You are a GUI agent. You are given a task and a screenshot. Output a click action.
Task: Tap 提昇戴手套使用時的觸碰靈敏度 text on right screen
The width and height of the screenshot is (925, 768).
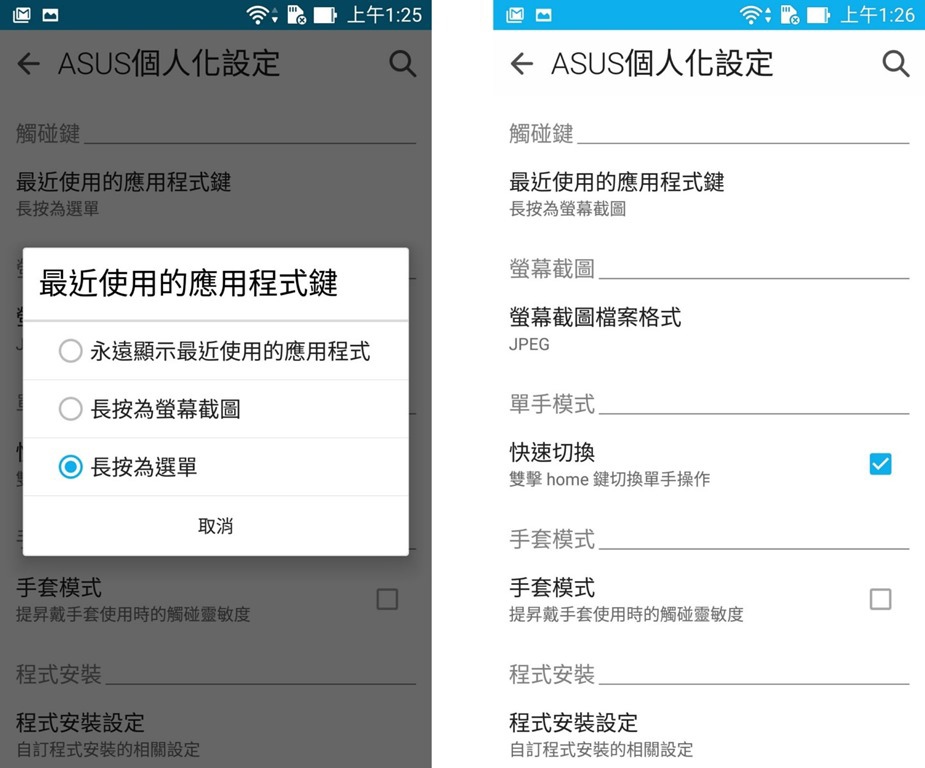click(626, 614)
